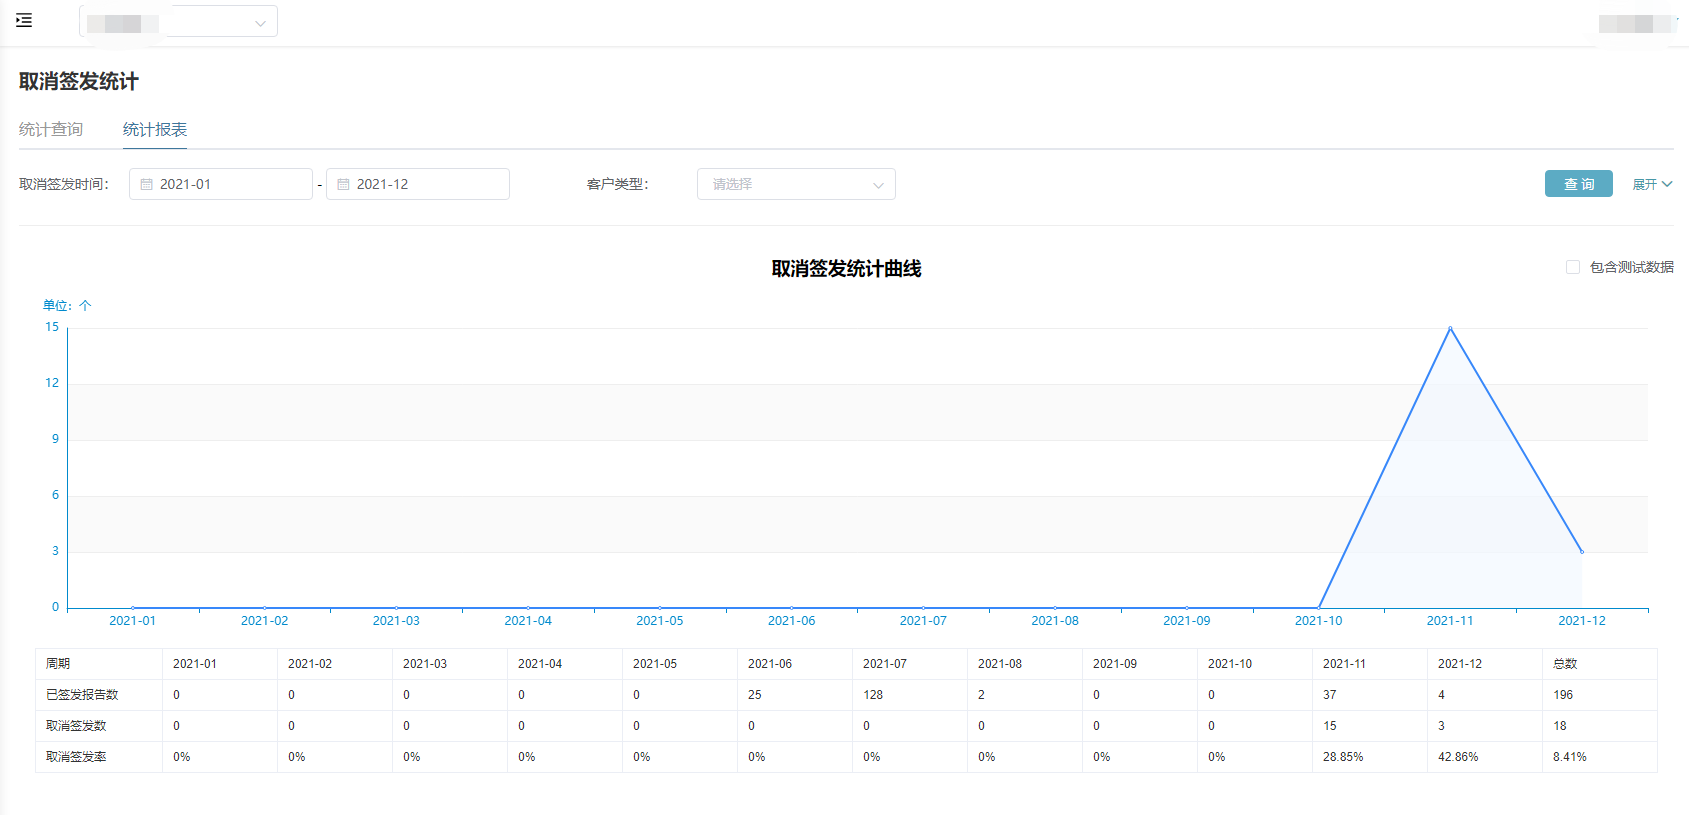Click the 128 value in 2021-07 column
1689x815 pixels.
coord(873,695)
